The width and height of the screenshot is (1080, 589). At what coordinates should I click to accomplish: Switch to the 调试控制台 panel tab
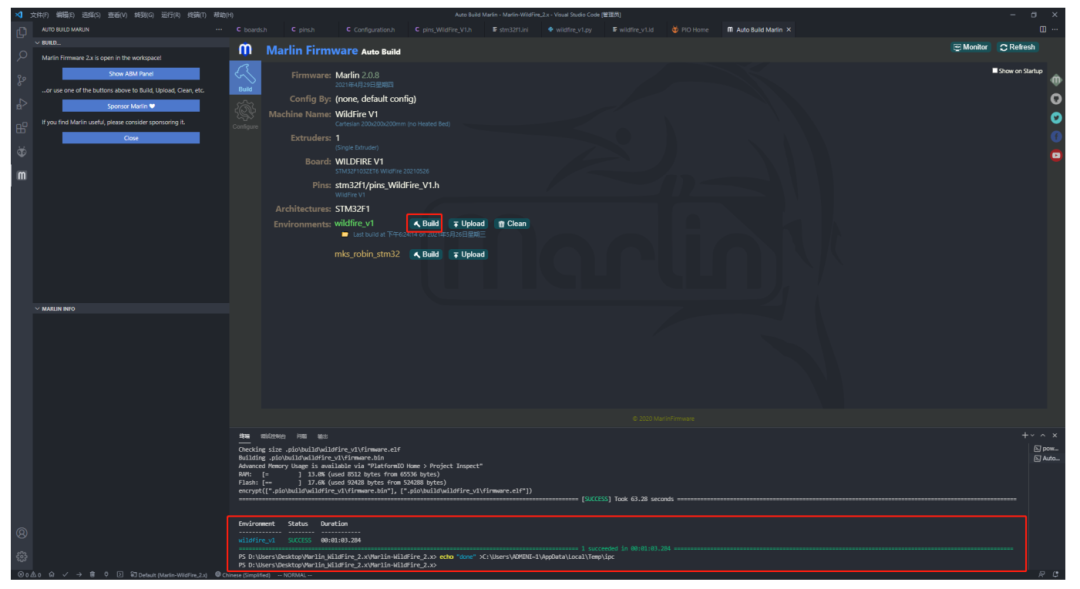273,436
